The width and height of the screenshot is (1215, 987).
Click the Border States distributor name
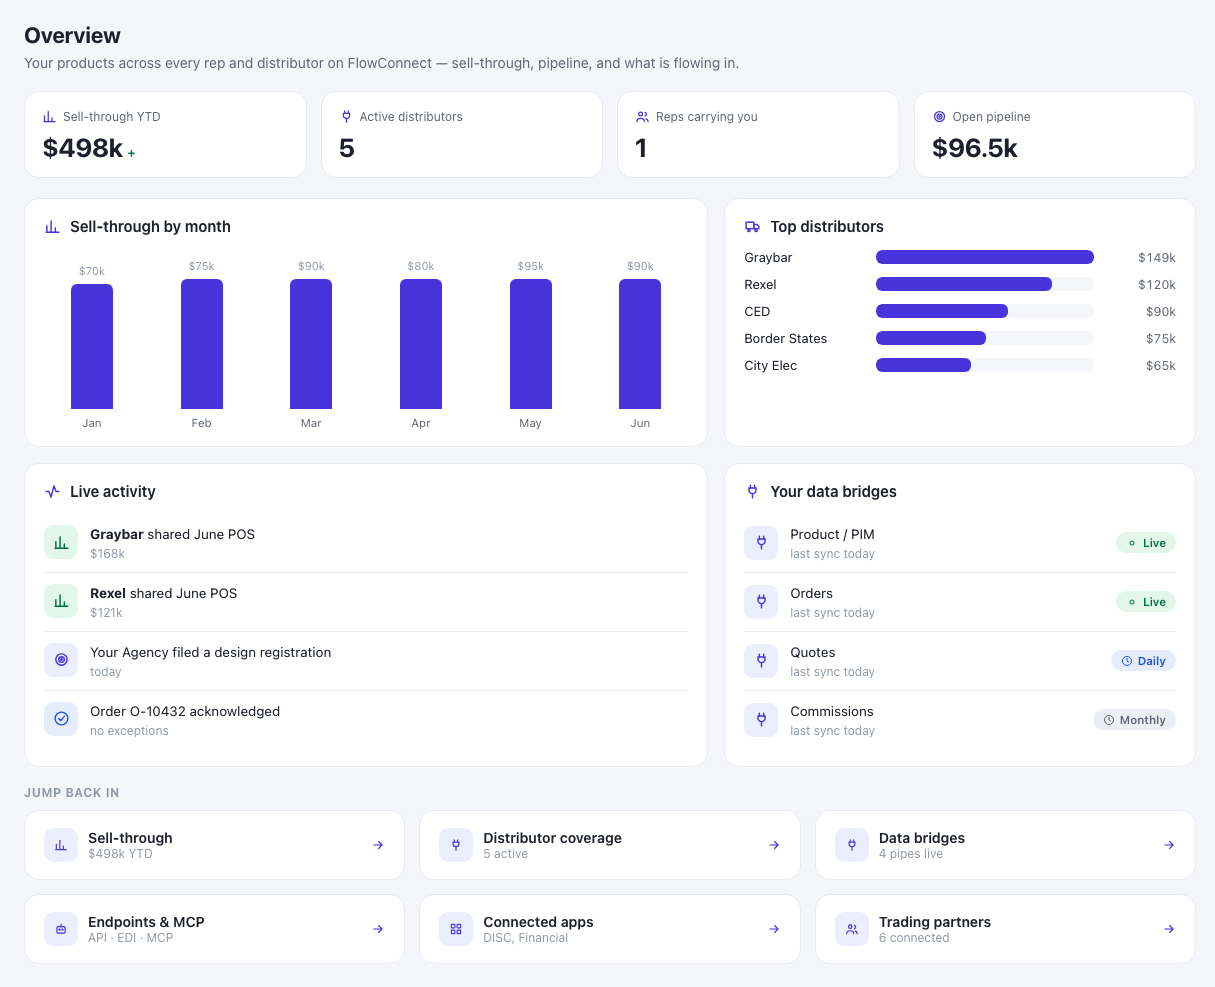786,339
